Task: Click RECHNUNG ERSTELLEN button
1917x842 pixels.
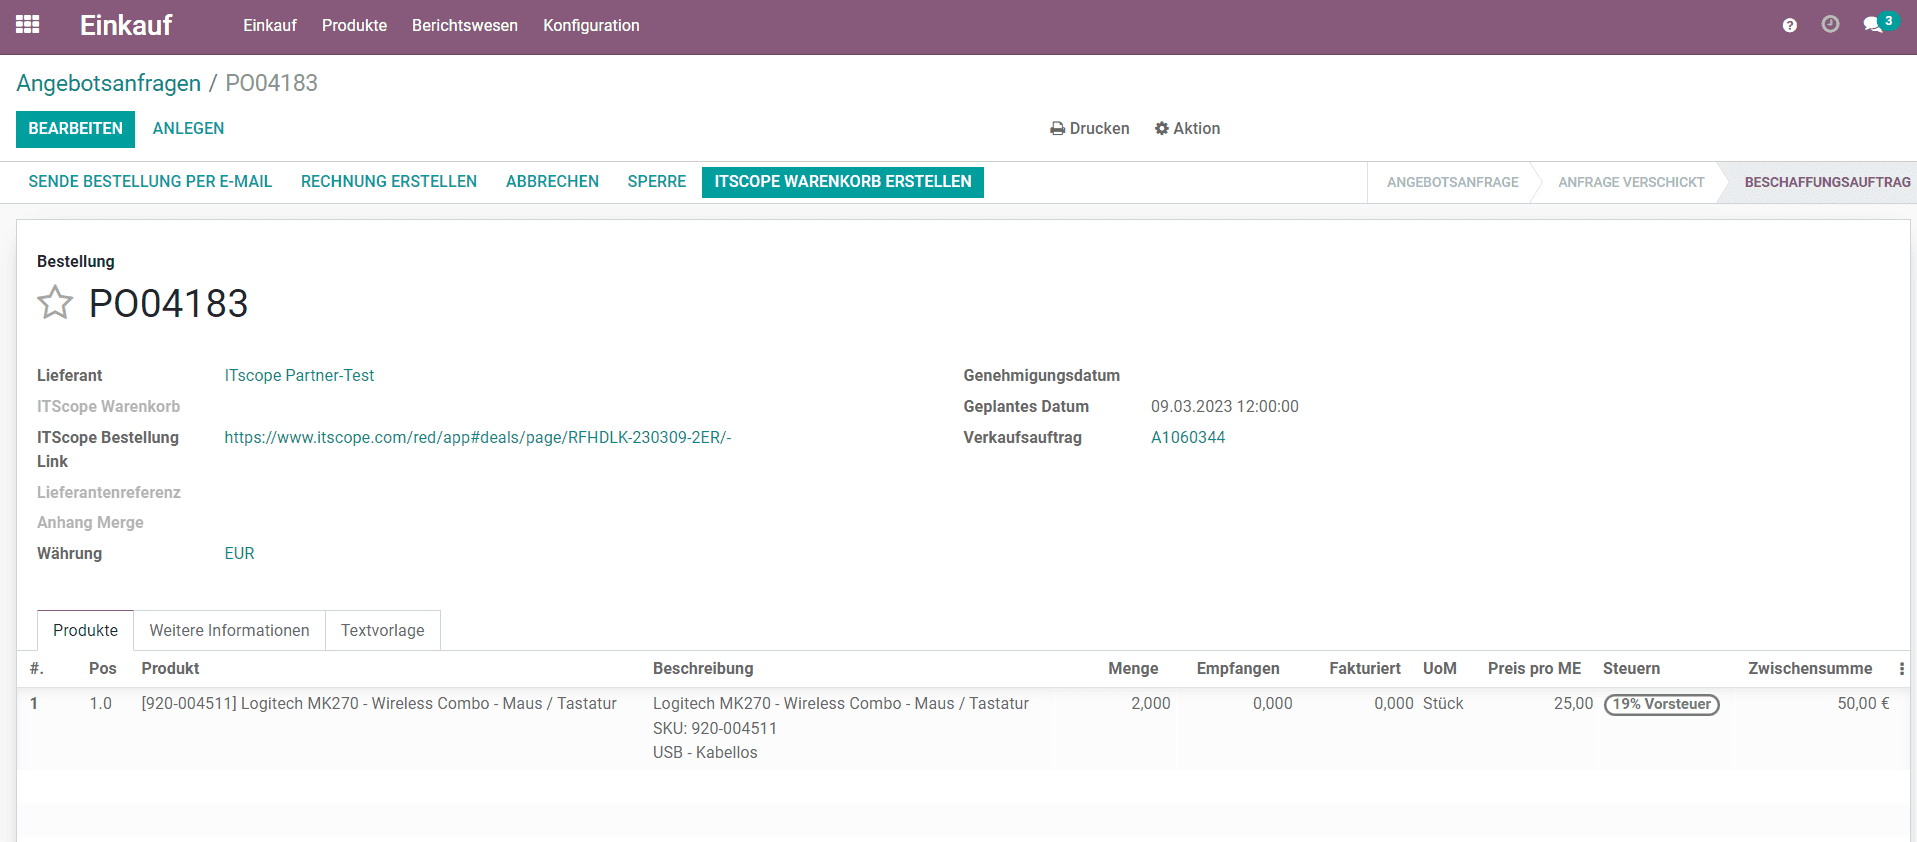Action: coord(388,182)
